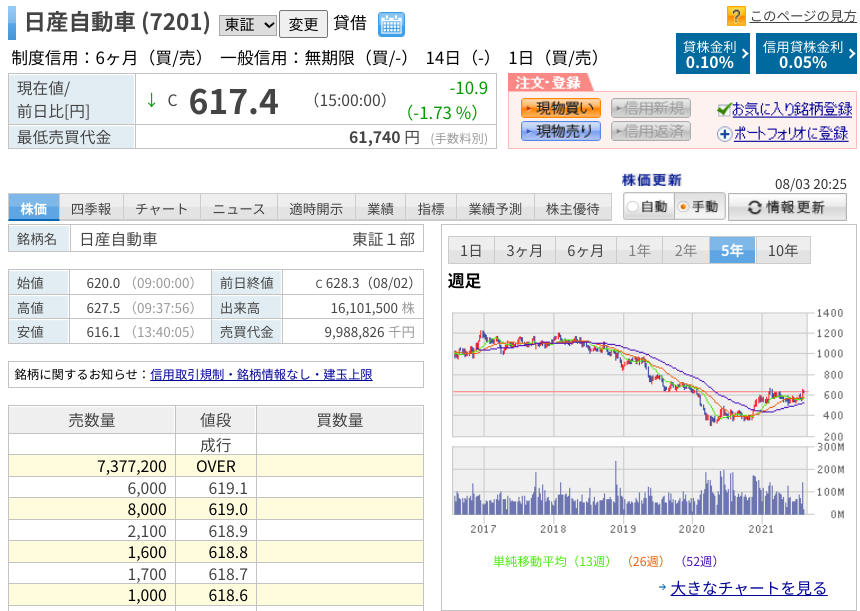860x611 pixels.
Task: Click the 変更 button
Action: 303,24
